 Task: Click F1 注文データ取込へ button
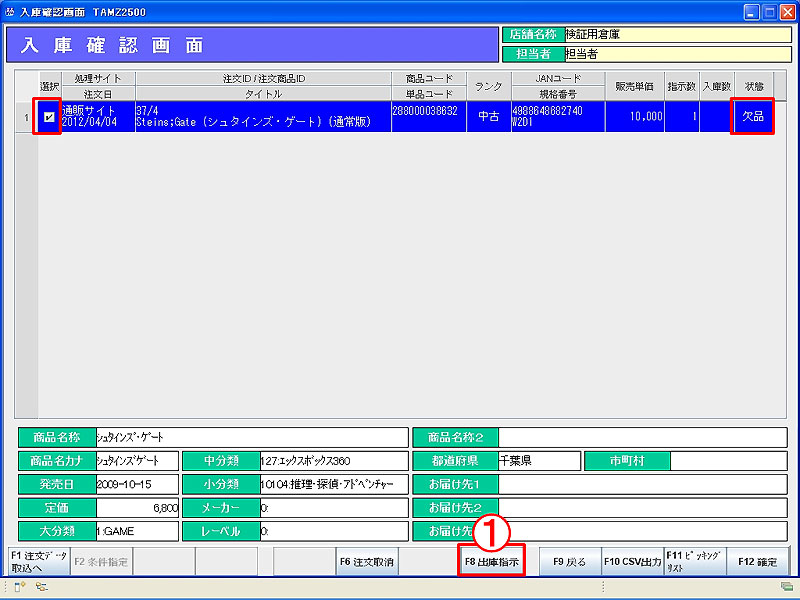(x=38, y=562)
